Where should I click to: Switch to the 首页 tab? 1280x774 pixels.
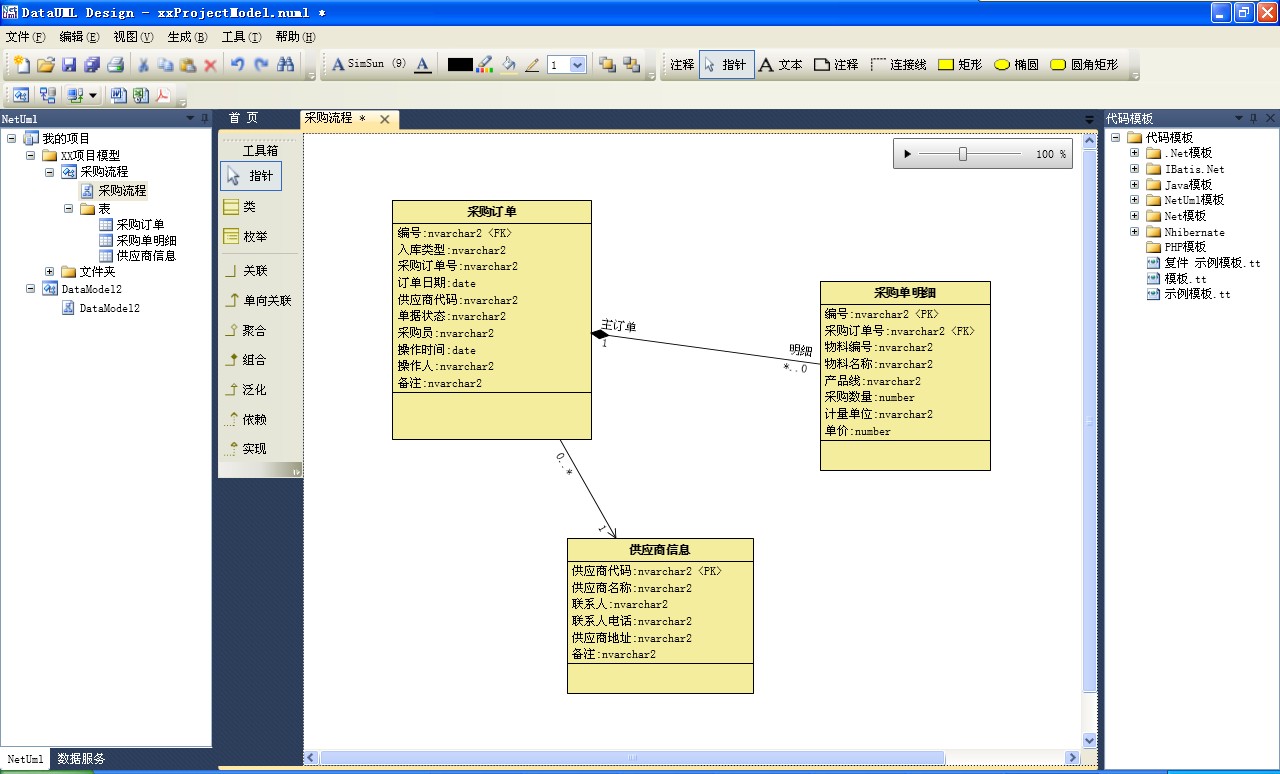point(243,118)
